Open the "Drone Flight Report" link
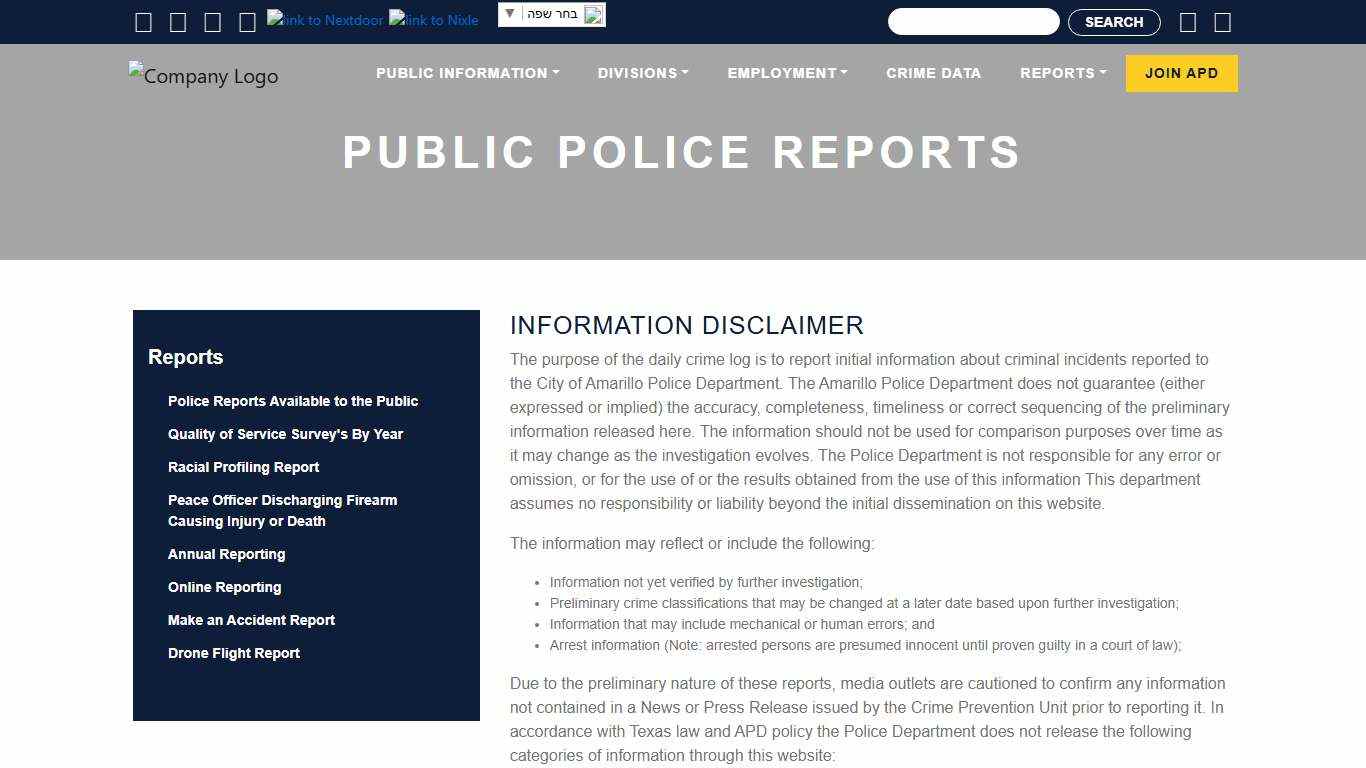Image resolution: width=1366 pixels, height=768 pixels. [x=233, y=653]
